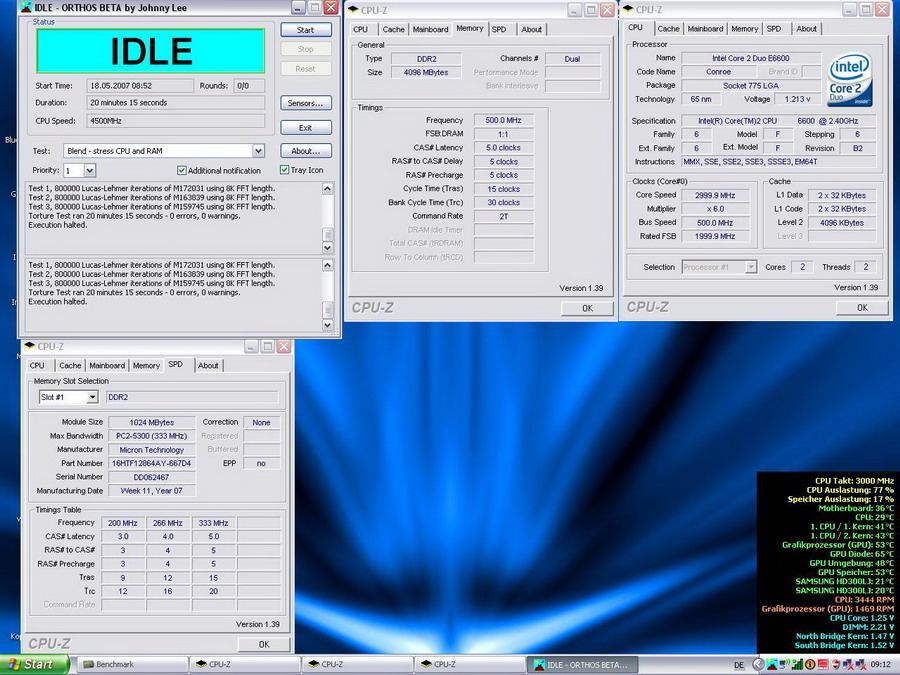Click the Exit button in Orthos
Image resolution: width=900 pixels, height=675 pixels.
306,127
